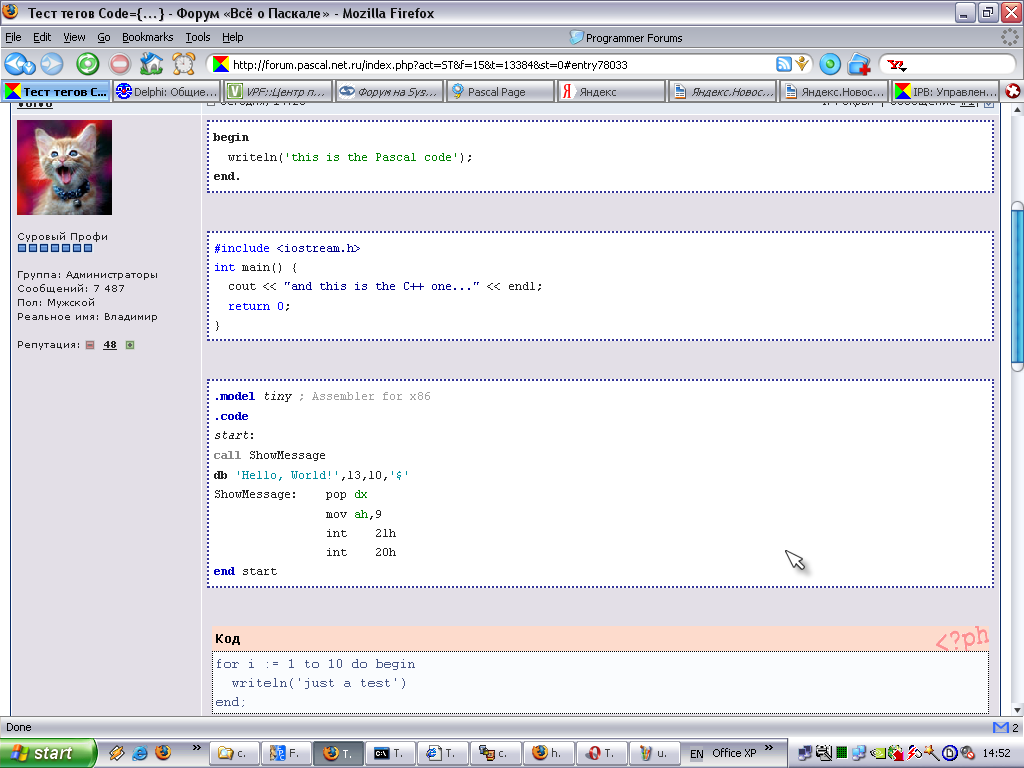Reload the page with the green refresh icon
Screen dimensions: 1024x768
pos(88,64)
